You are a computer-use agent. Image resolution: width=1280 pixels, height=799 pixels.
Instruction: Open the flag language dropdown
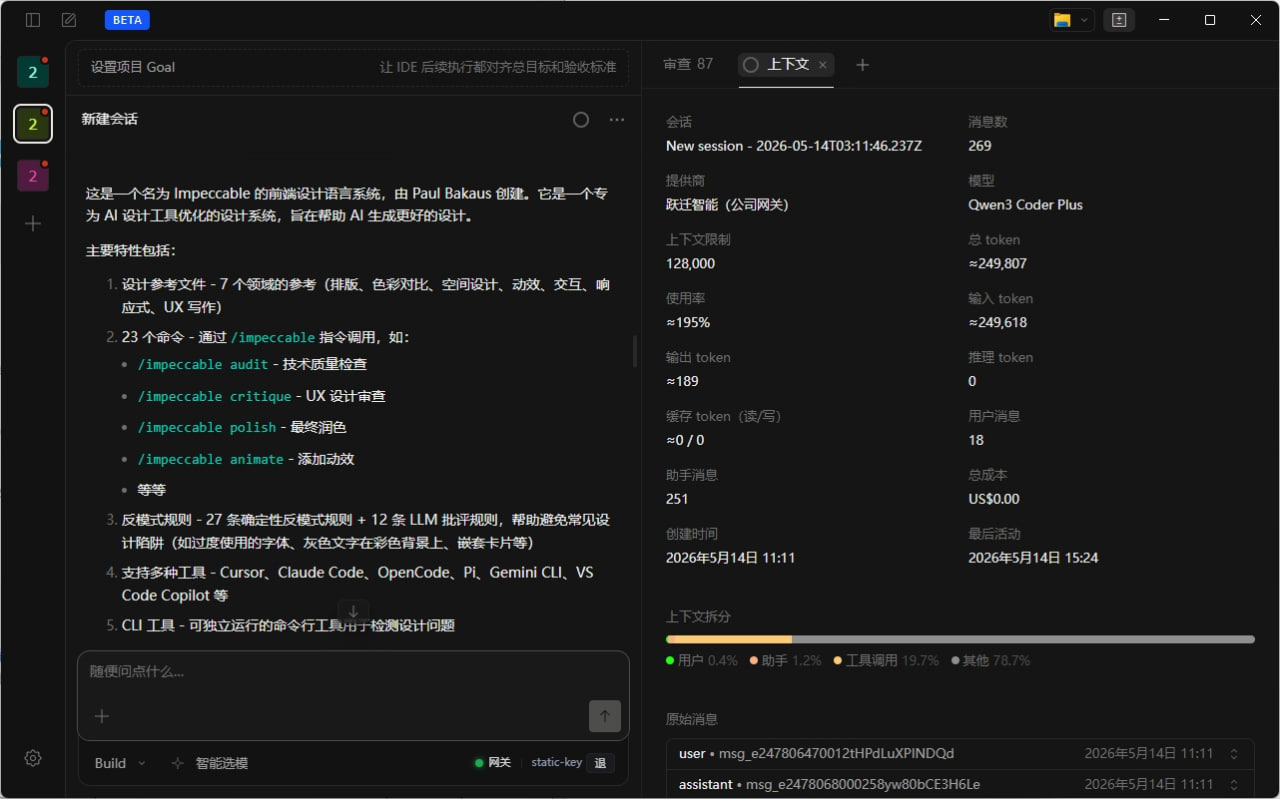coord(1072,20)
